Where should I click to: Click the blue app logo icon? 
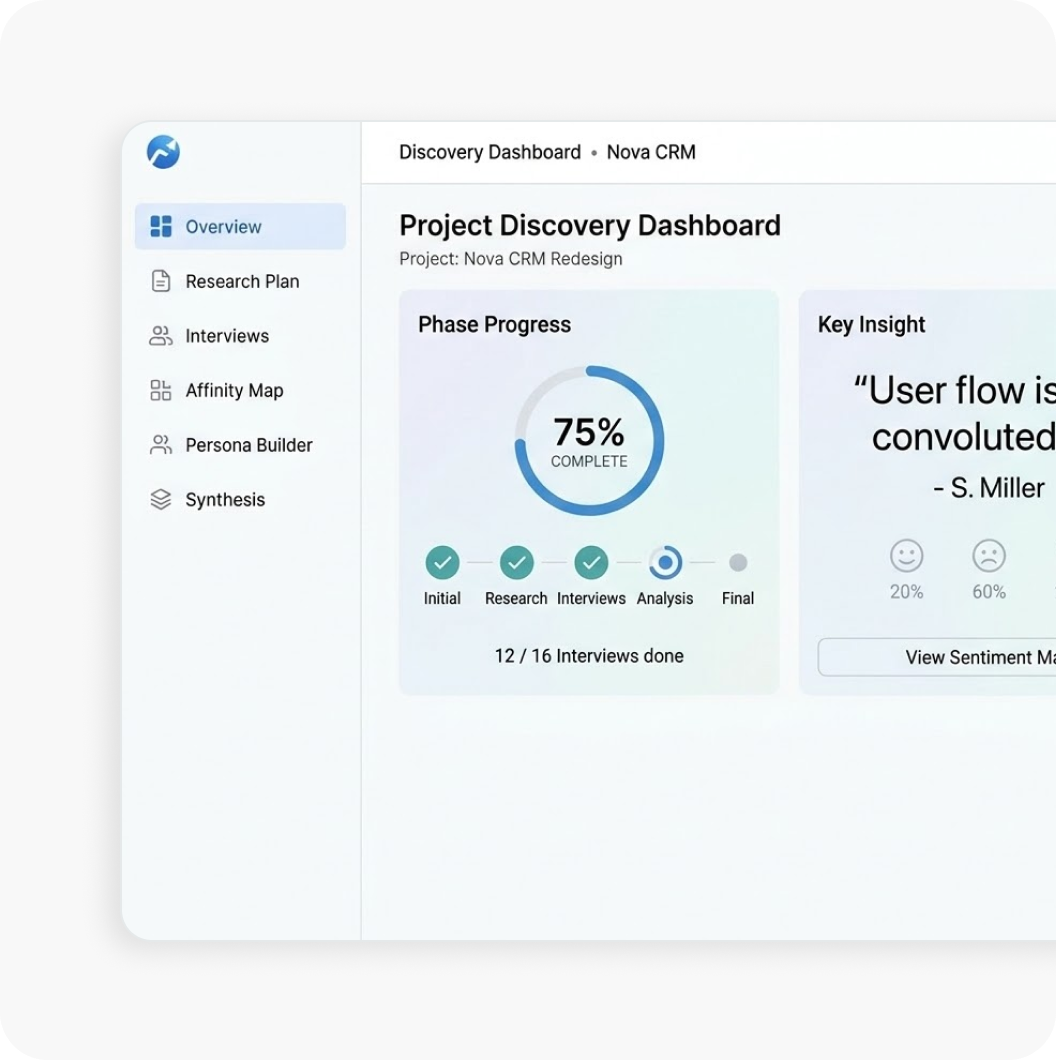click(x=163, y=151)
